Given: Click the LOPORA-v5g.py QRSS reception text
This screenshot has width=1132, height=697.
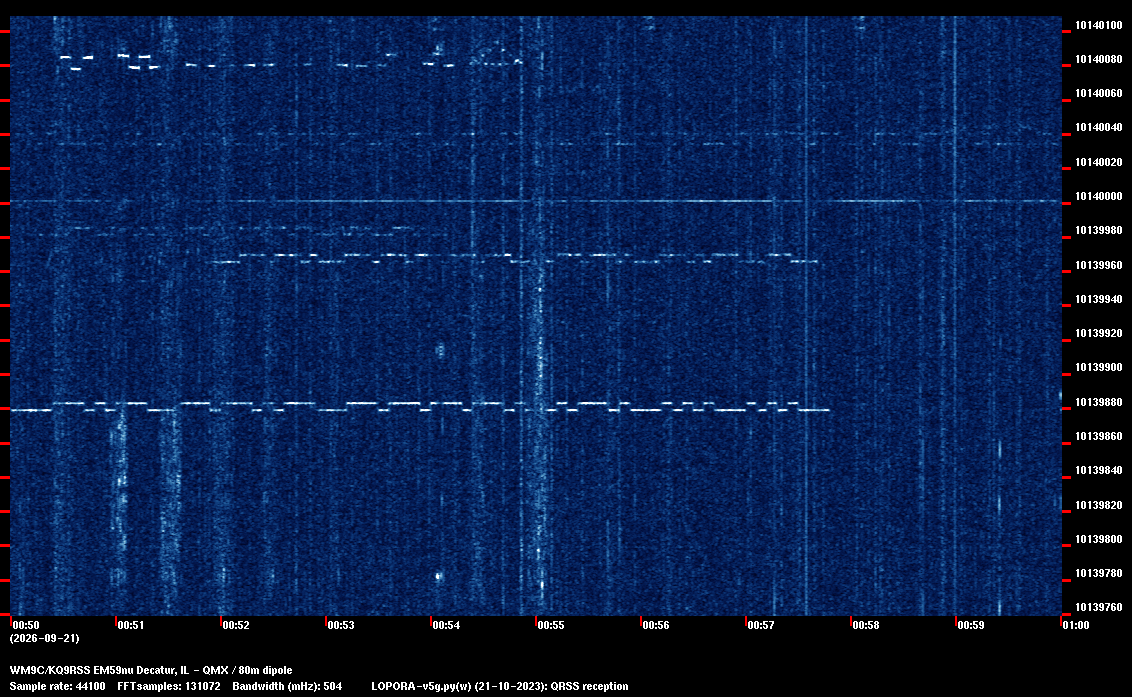Looking at the screenshot, I should click(500, 686).
